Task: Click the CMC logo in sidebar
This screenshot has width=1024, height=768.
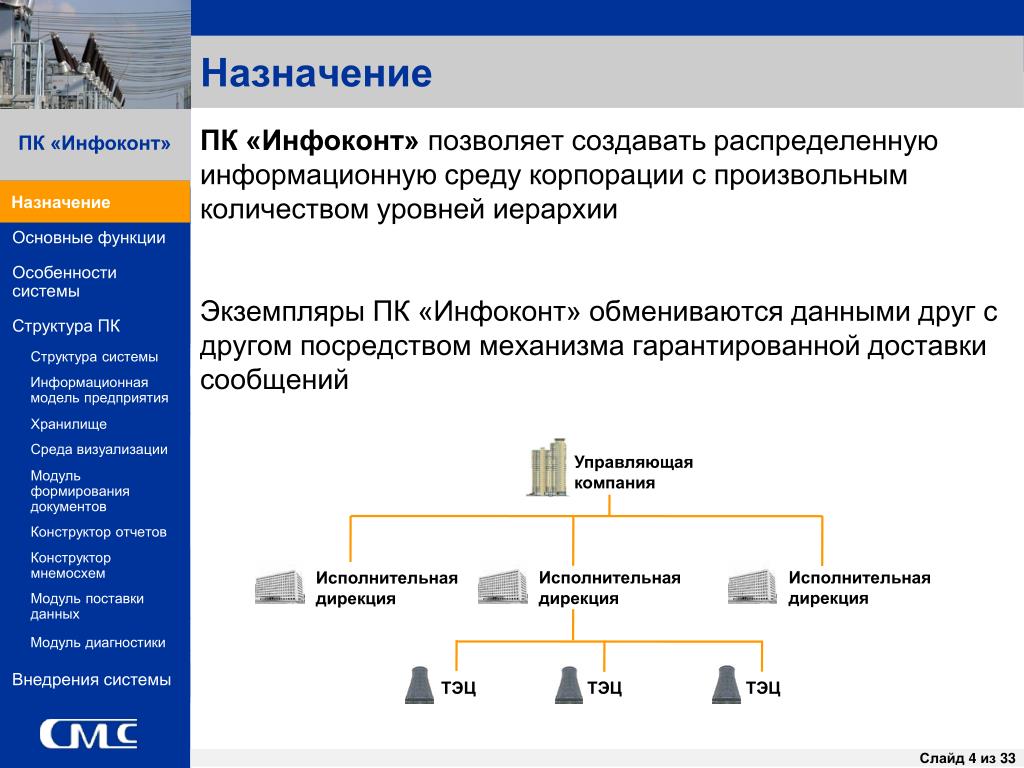Action: point(89,735)
